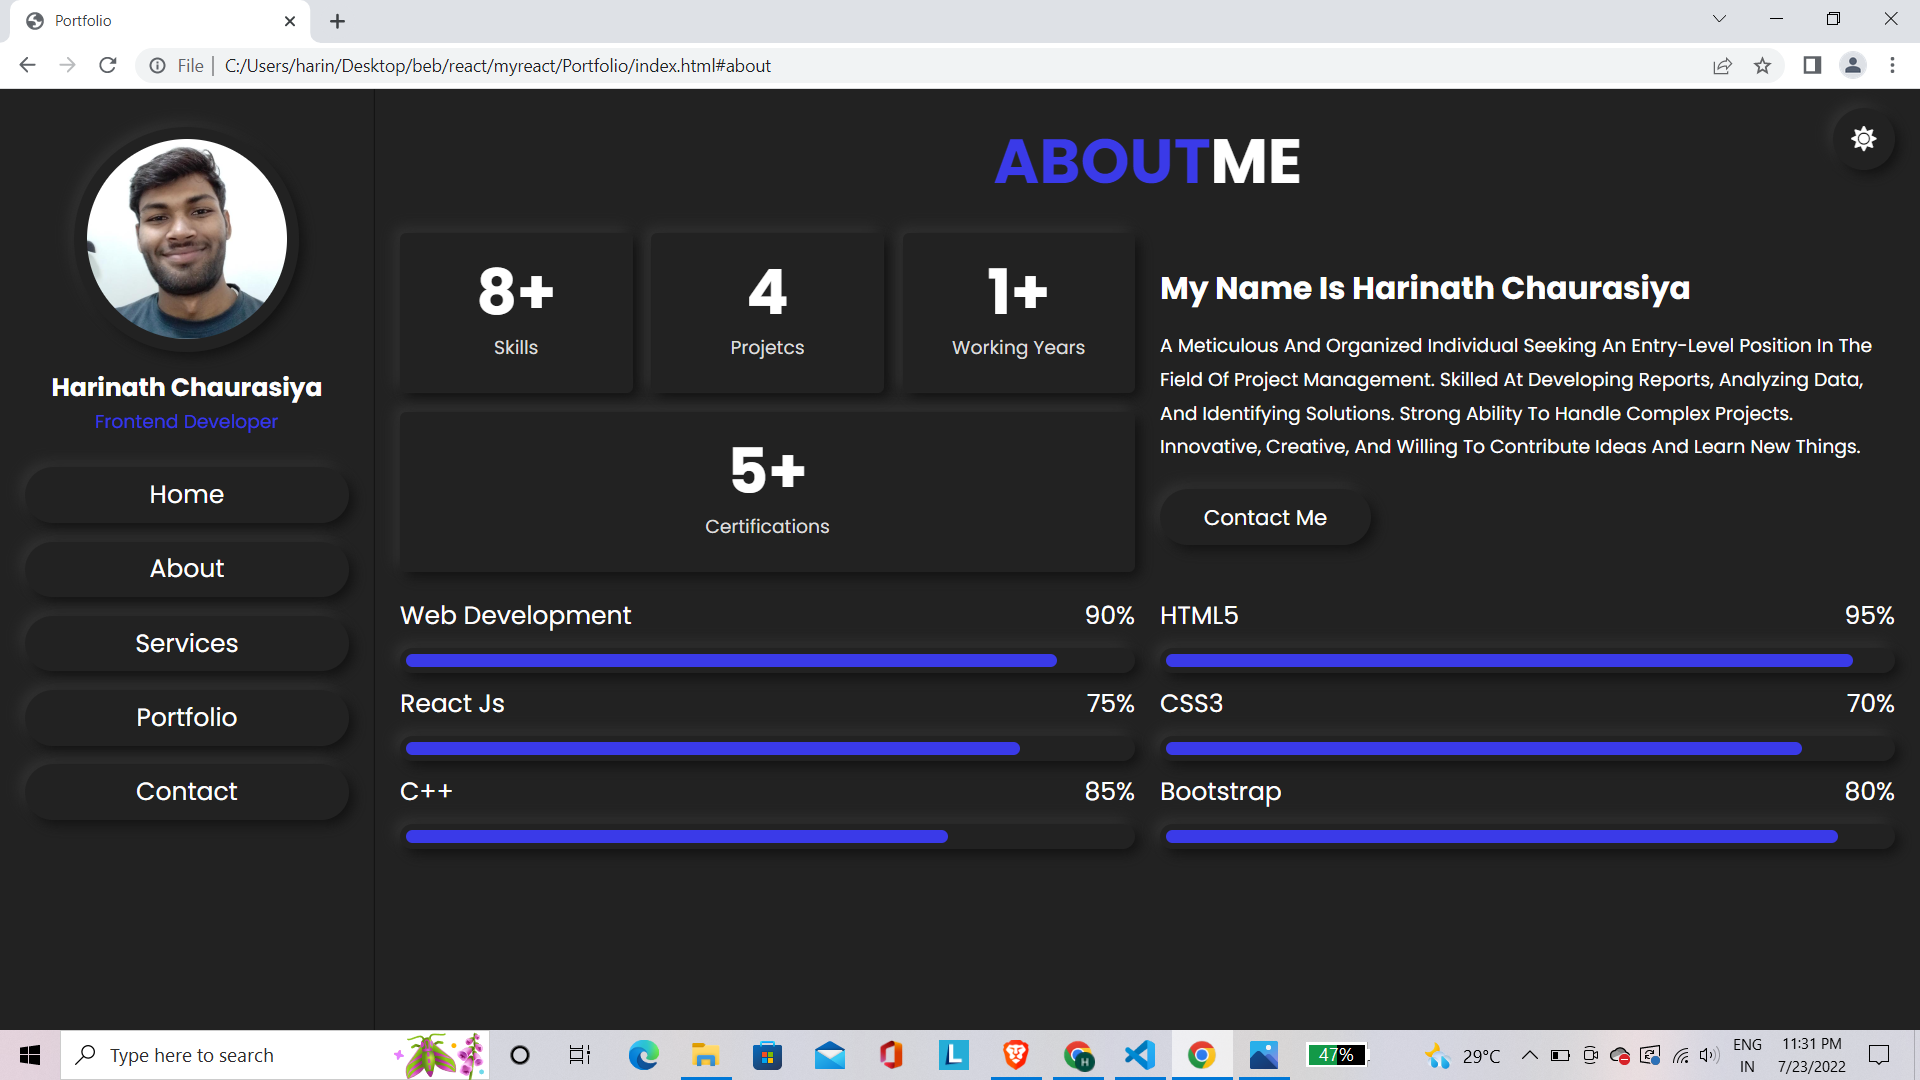This screenshot has height=1080, width=1920.
Task: Navigate to Home section
Action: coord(187,494)
